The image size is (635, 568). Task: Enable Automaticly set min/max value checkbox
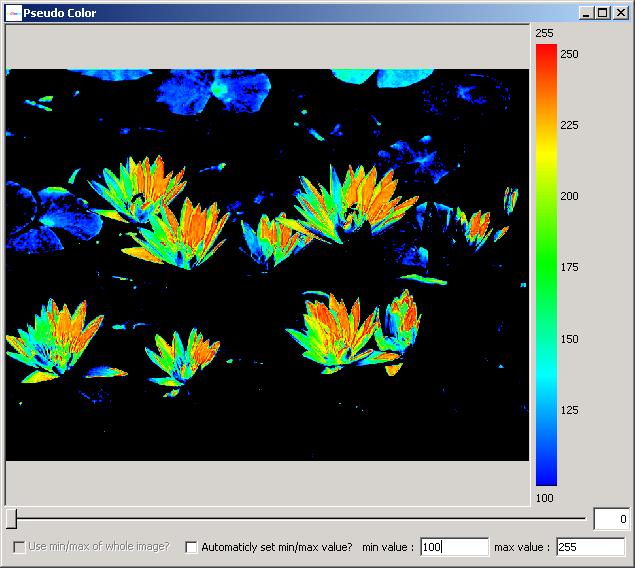pyautogui.click(x=192, y=547)
